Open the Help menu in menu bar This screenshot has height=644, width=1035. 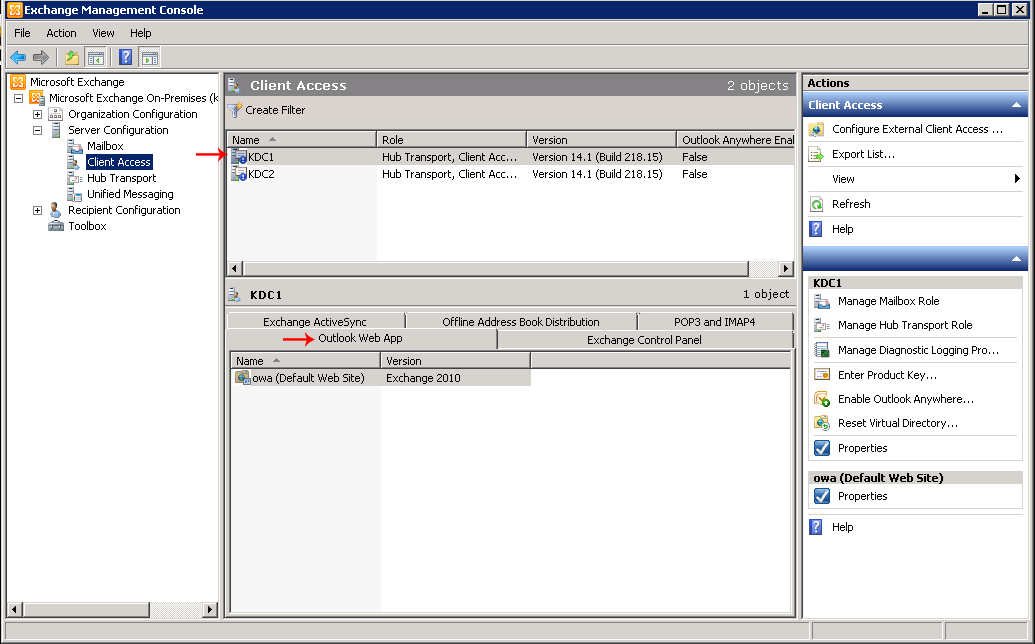point(141,33)
